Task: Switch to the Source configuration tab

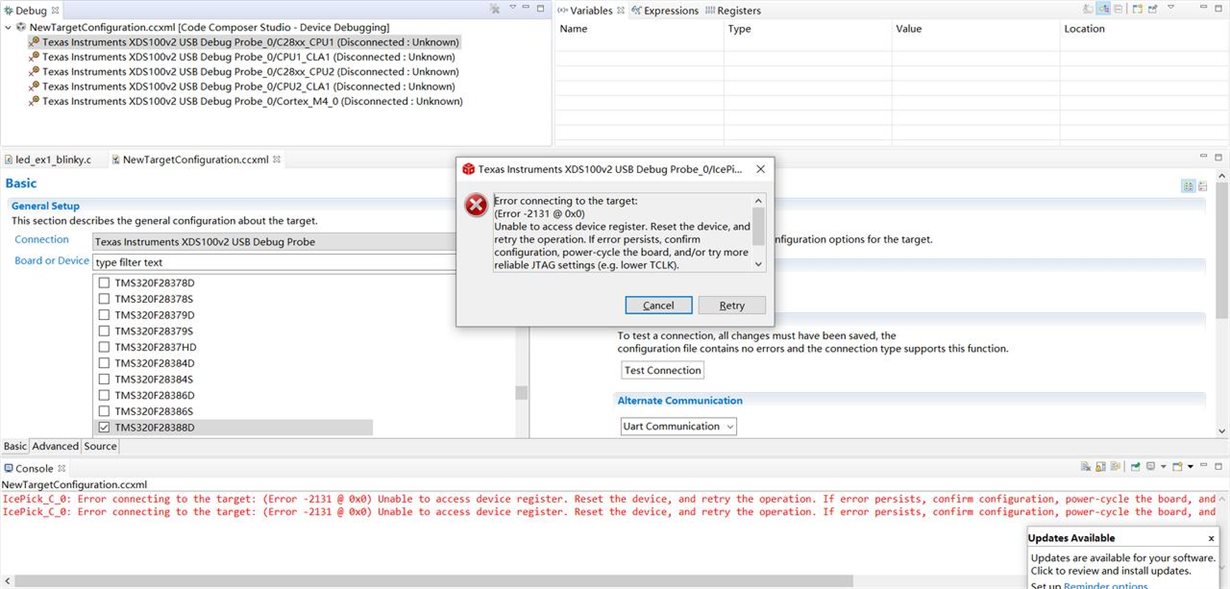Action: [100, 446]
